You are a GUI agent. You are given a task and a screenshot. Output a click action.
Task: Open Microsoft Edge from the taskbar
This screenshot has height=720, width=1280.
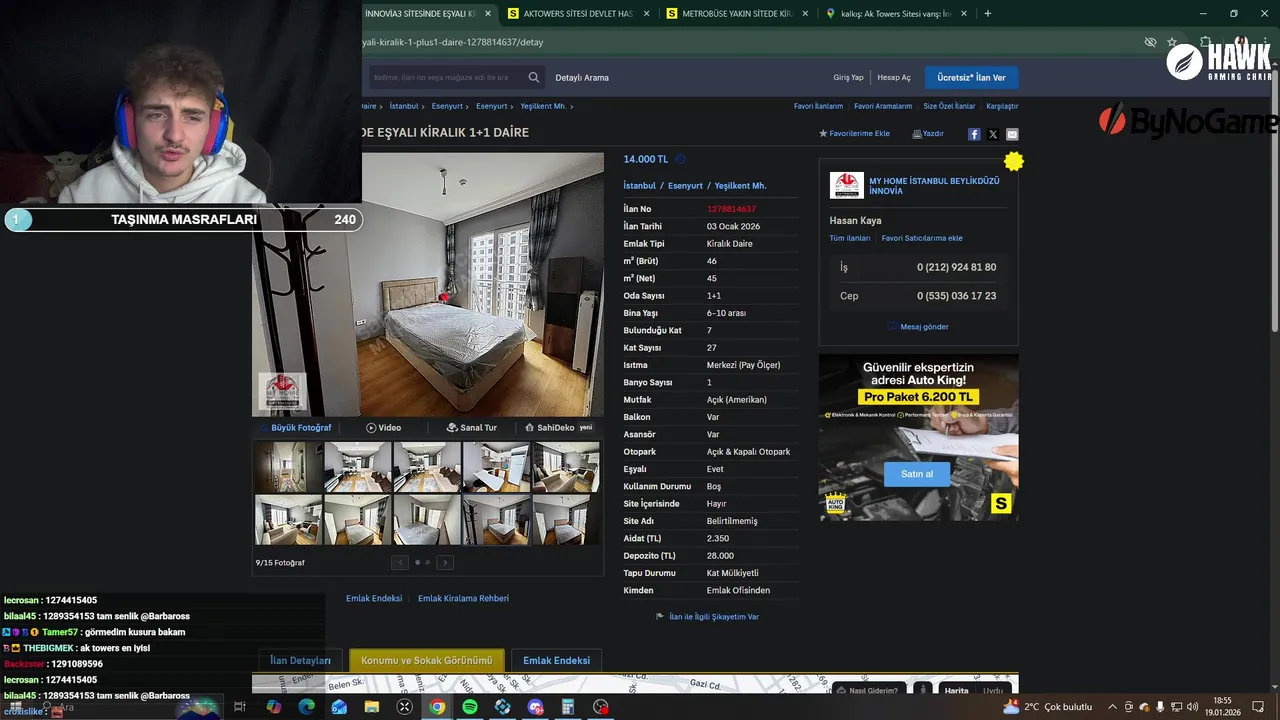(307, 707)
